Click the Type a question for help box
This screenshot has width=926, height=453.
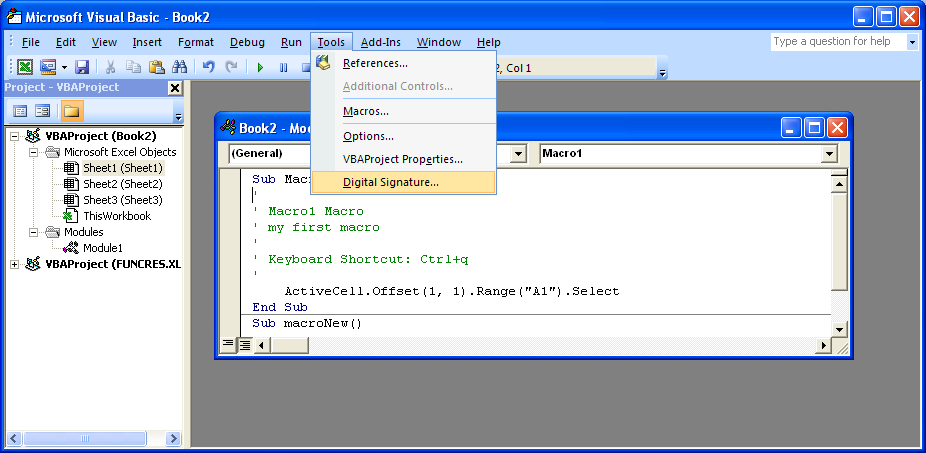tap(838, 41)
